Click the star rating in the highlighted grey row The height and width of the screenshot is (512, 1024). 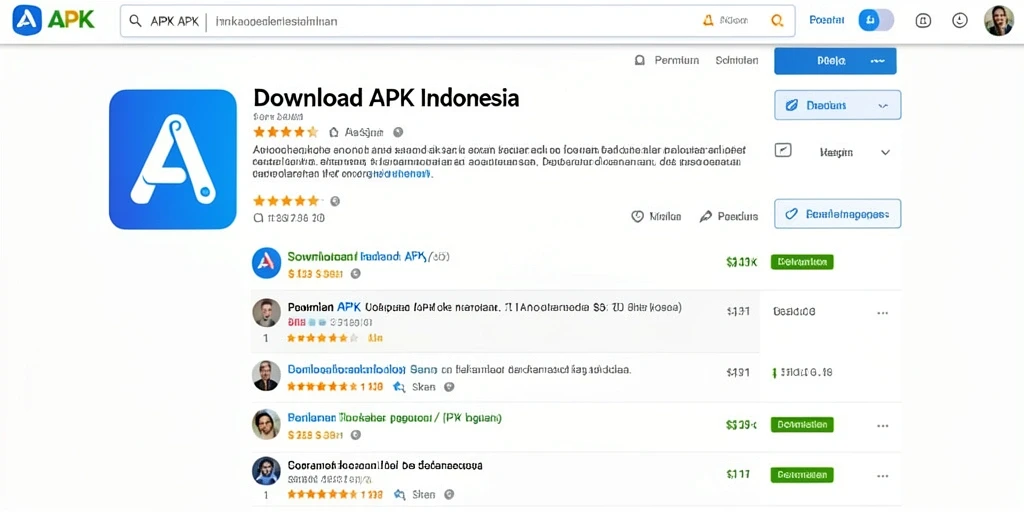[x=323, y=338]
